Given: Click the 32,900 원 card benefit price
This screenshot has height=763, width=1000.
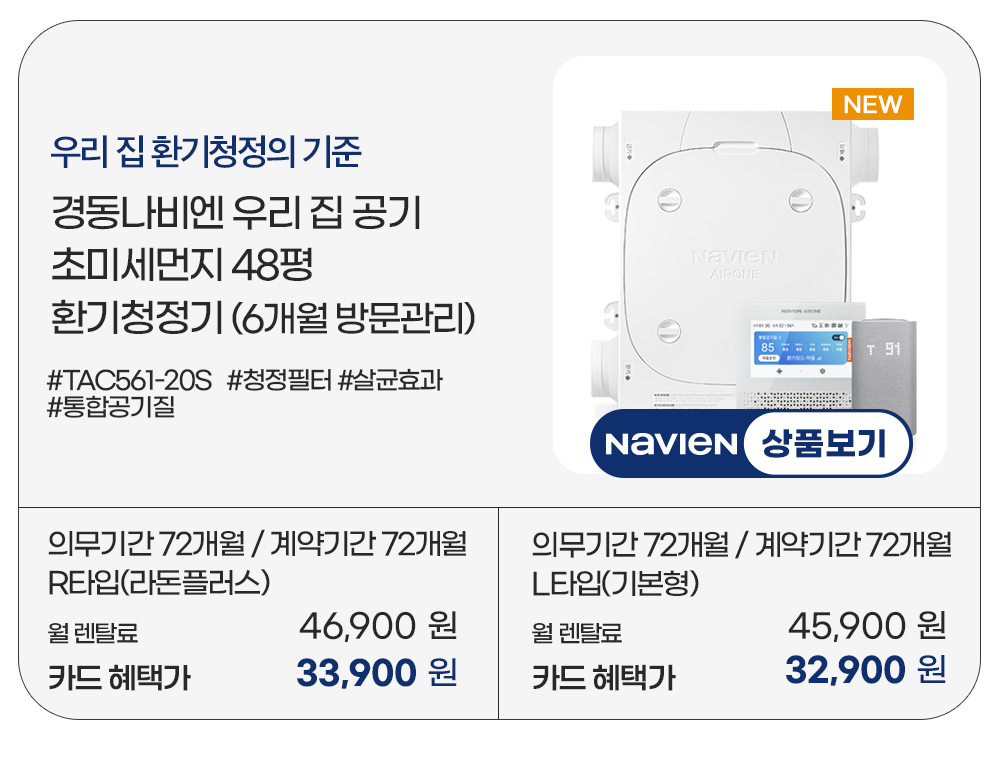Looking at the screenshot, I should [865, 670].
